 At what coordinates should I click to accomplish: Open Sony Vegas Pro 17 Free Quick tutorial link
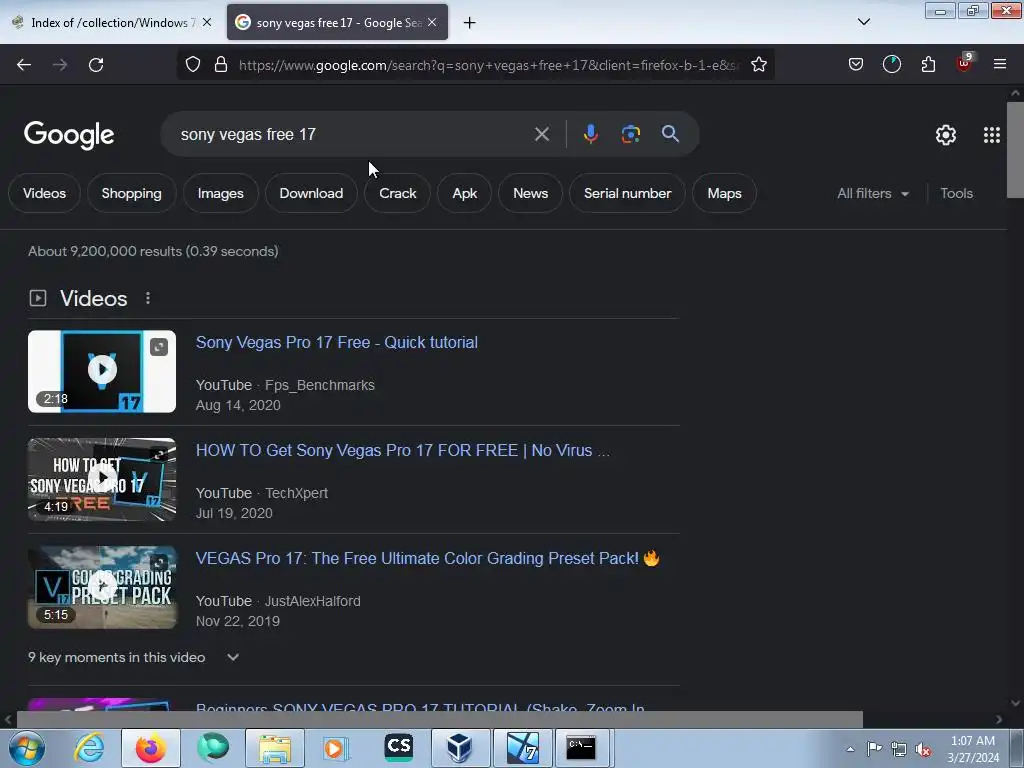[336, 342]
